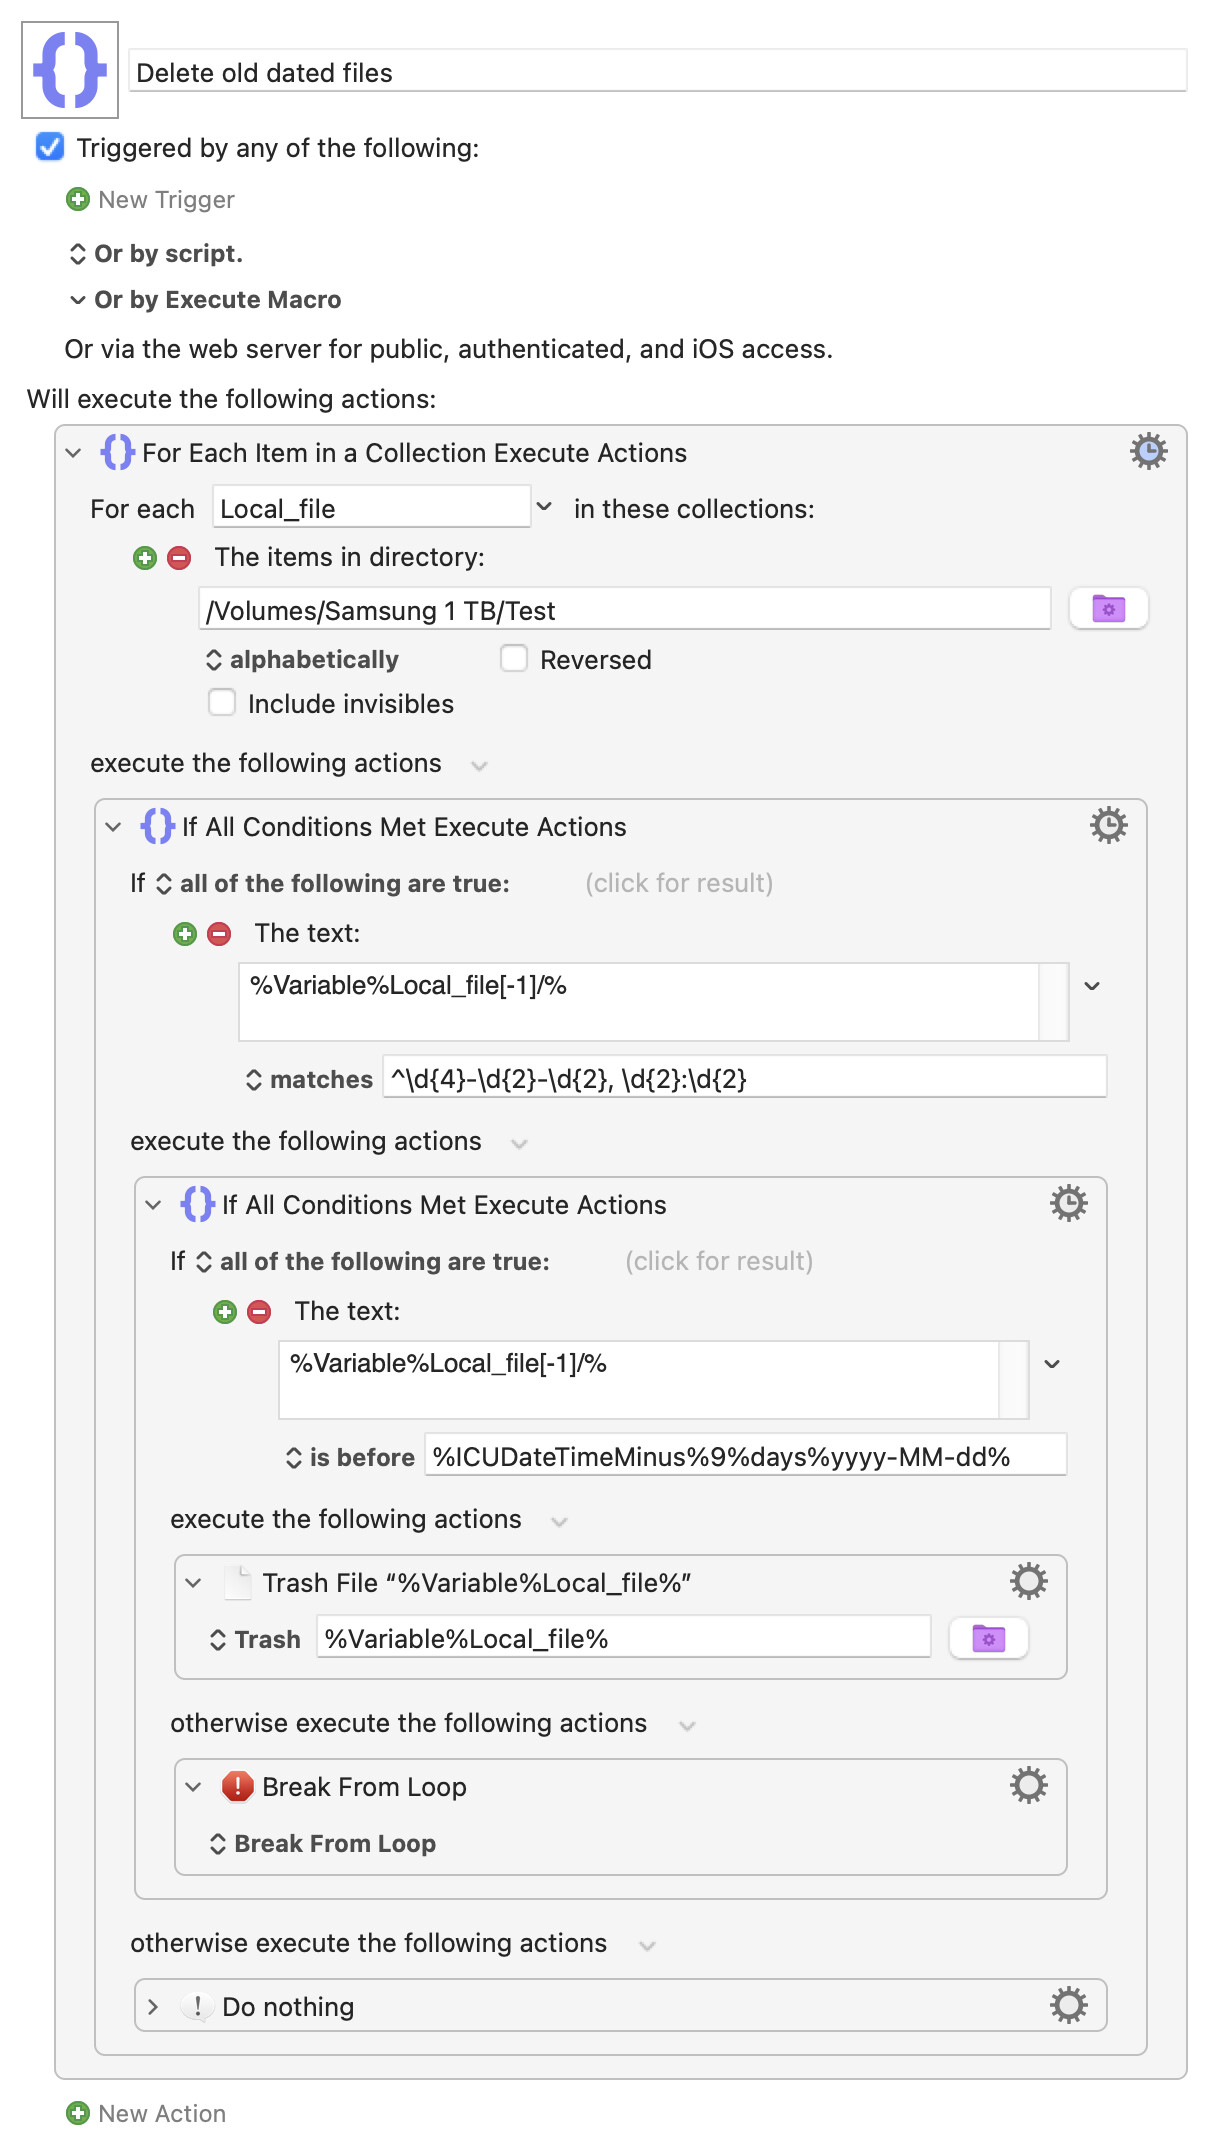
Task: Open the Local_file variable dropdown
Action: click(544, 507)
